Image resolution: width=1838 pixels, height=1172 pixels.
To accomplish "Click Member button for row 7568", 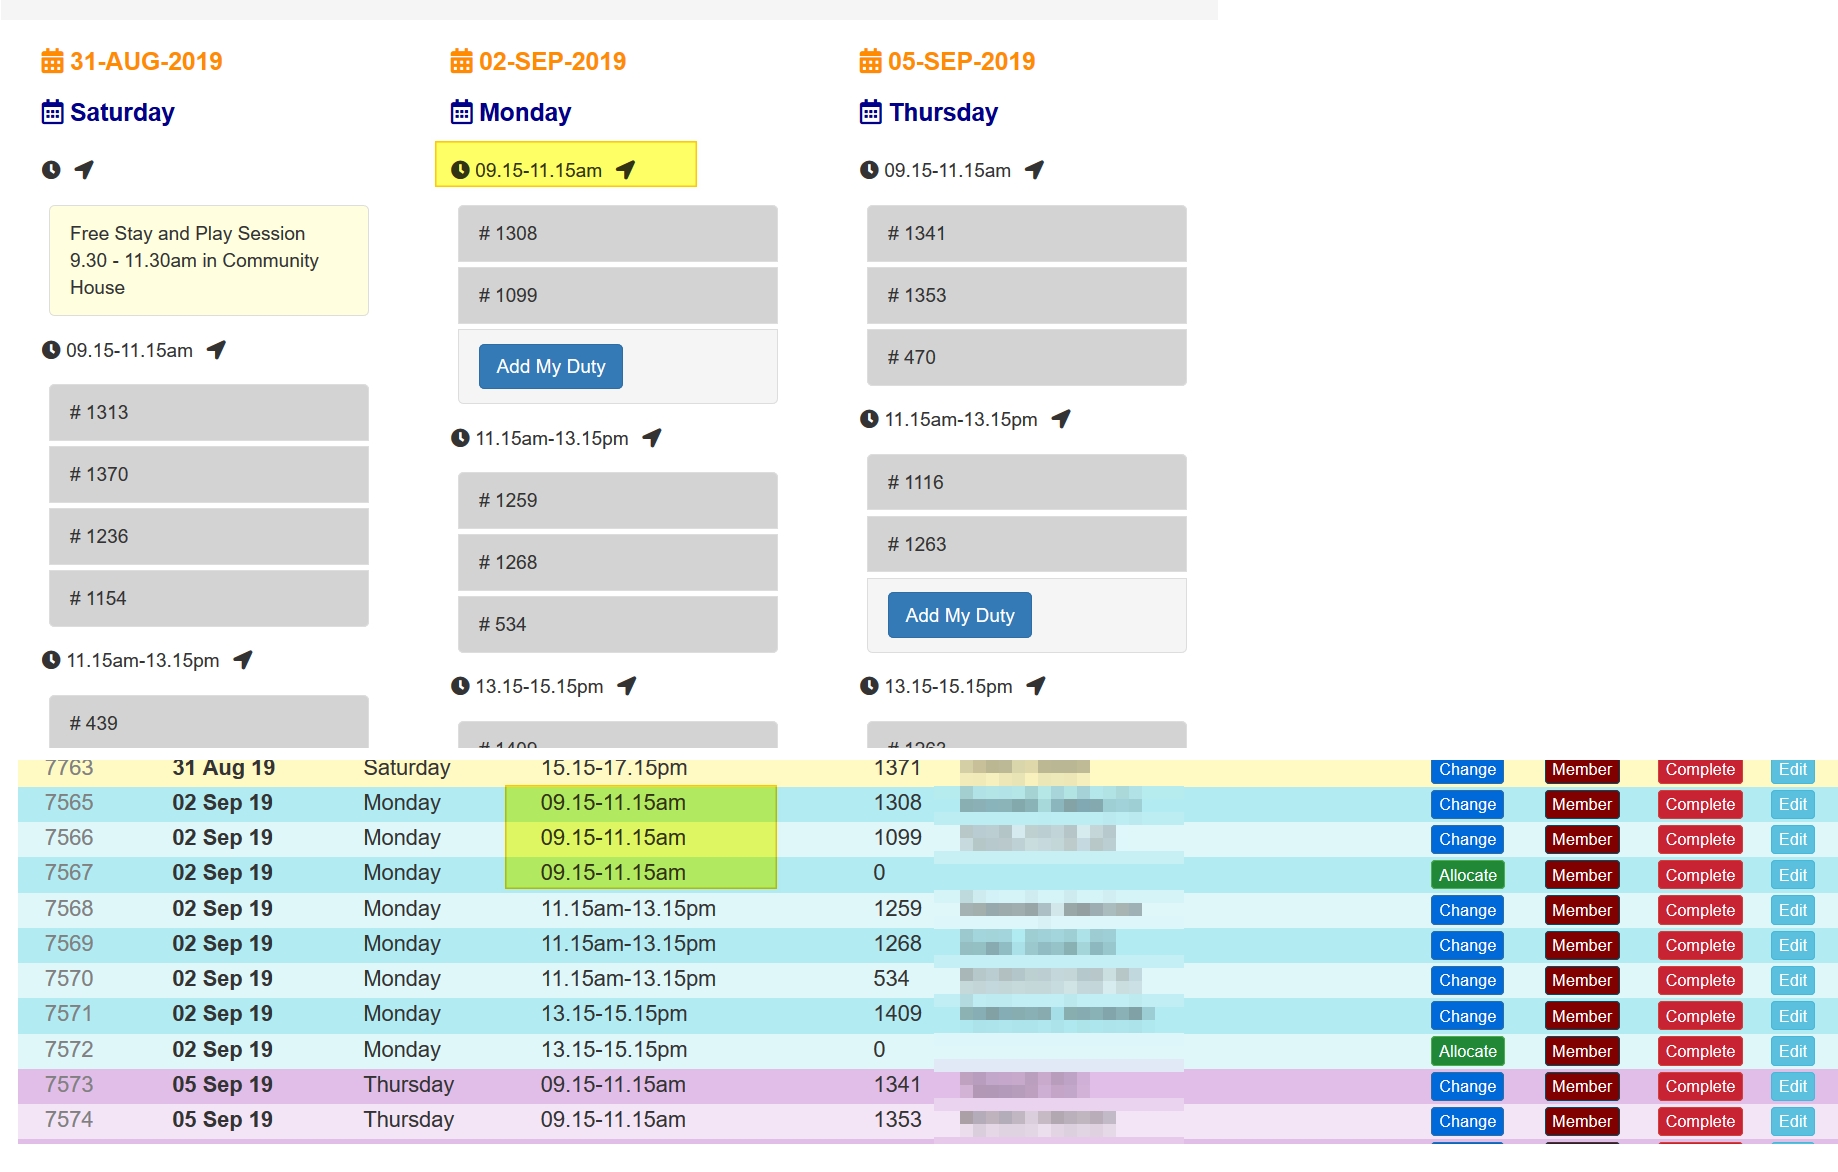I will 1581,910.
